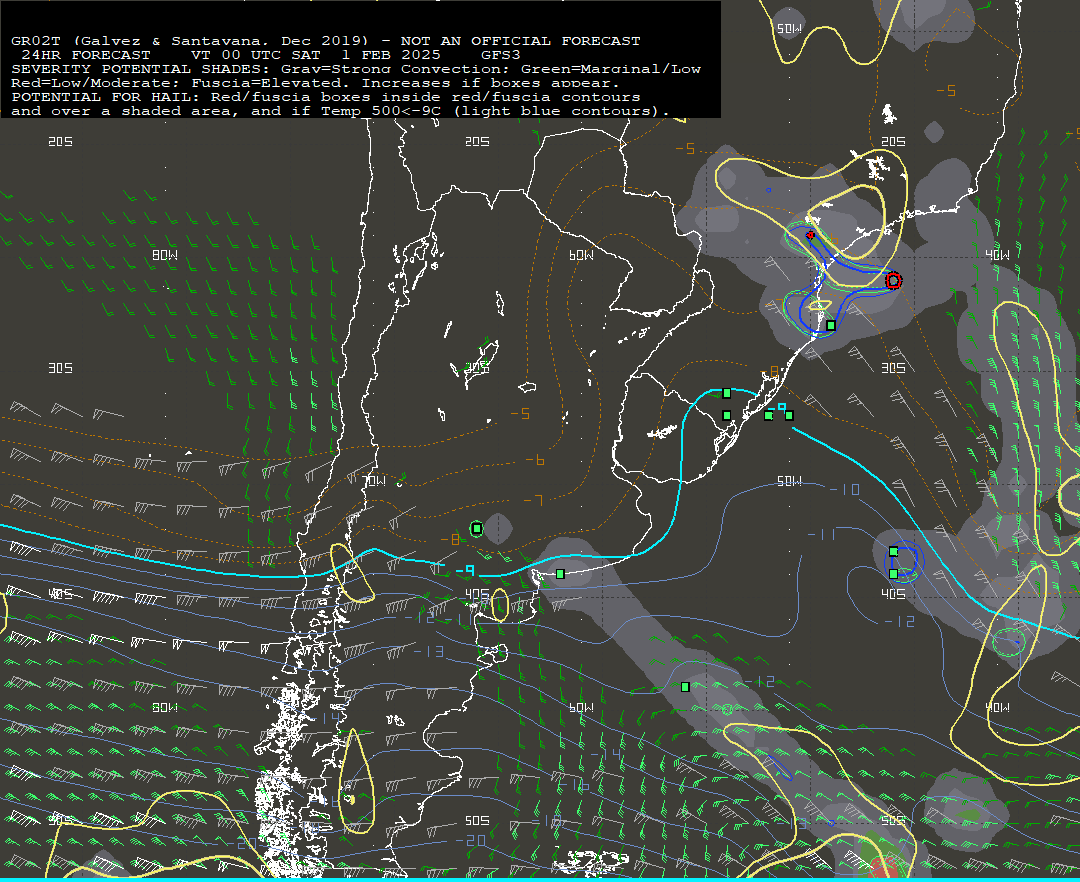Select the green box marker on the Argentine coast near 40S
The image size is (1080, 882).
(560, 574)
